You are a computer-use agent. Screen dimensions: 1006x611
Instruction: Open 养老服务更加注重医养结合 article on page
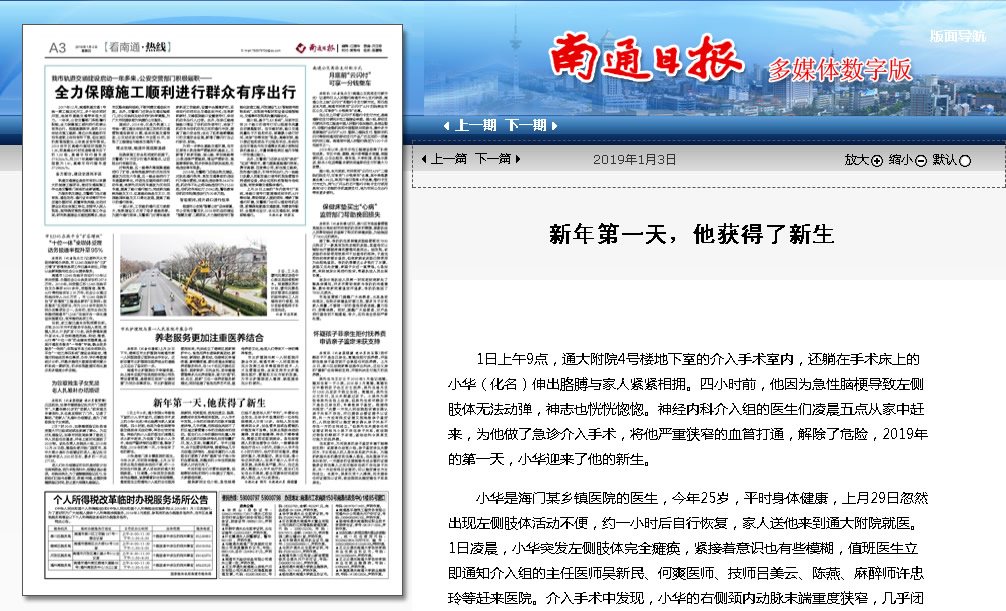tap(207, 338)
